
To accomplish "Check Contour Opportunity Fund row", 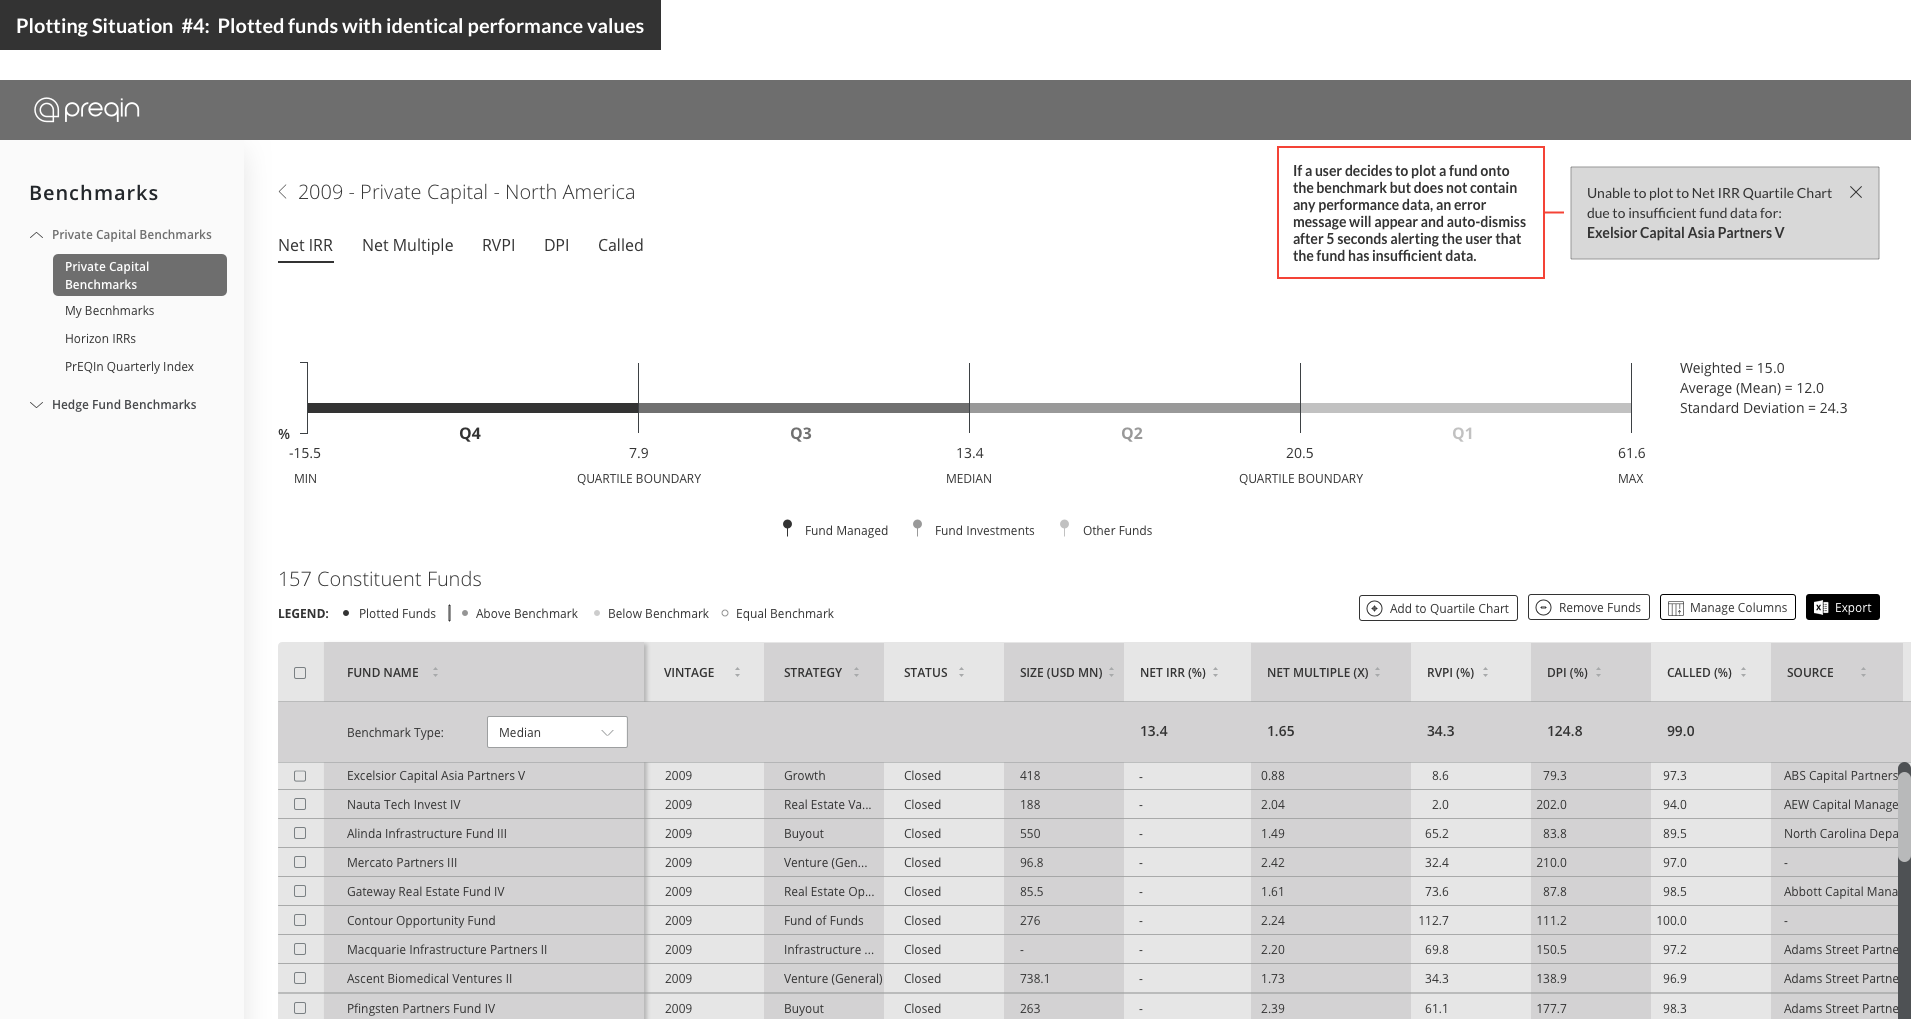I will click(300, 920).
